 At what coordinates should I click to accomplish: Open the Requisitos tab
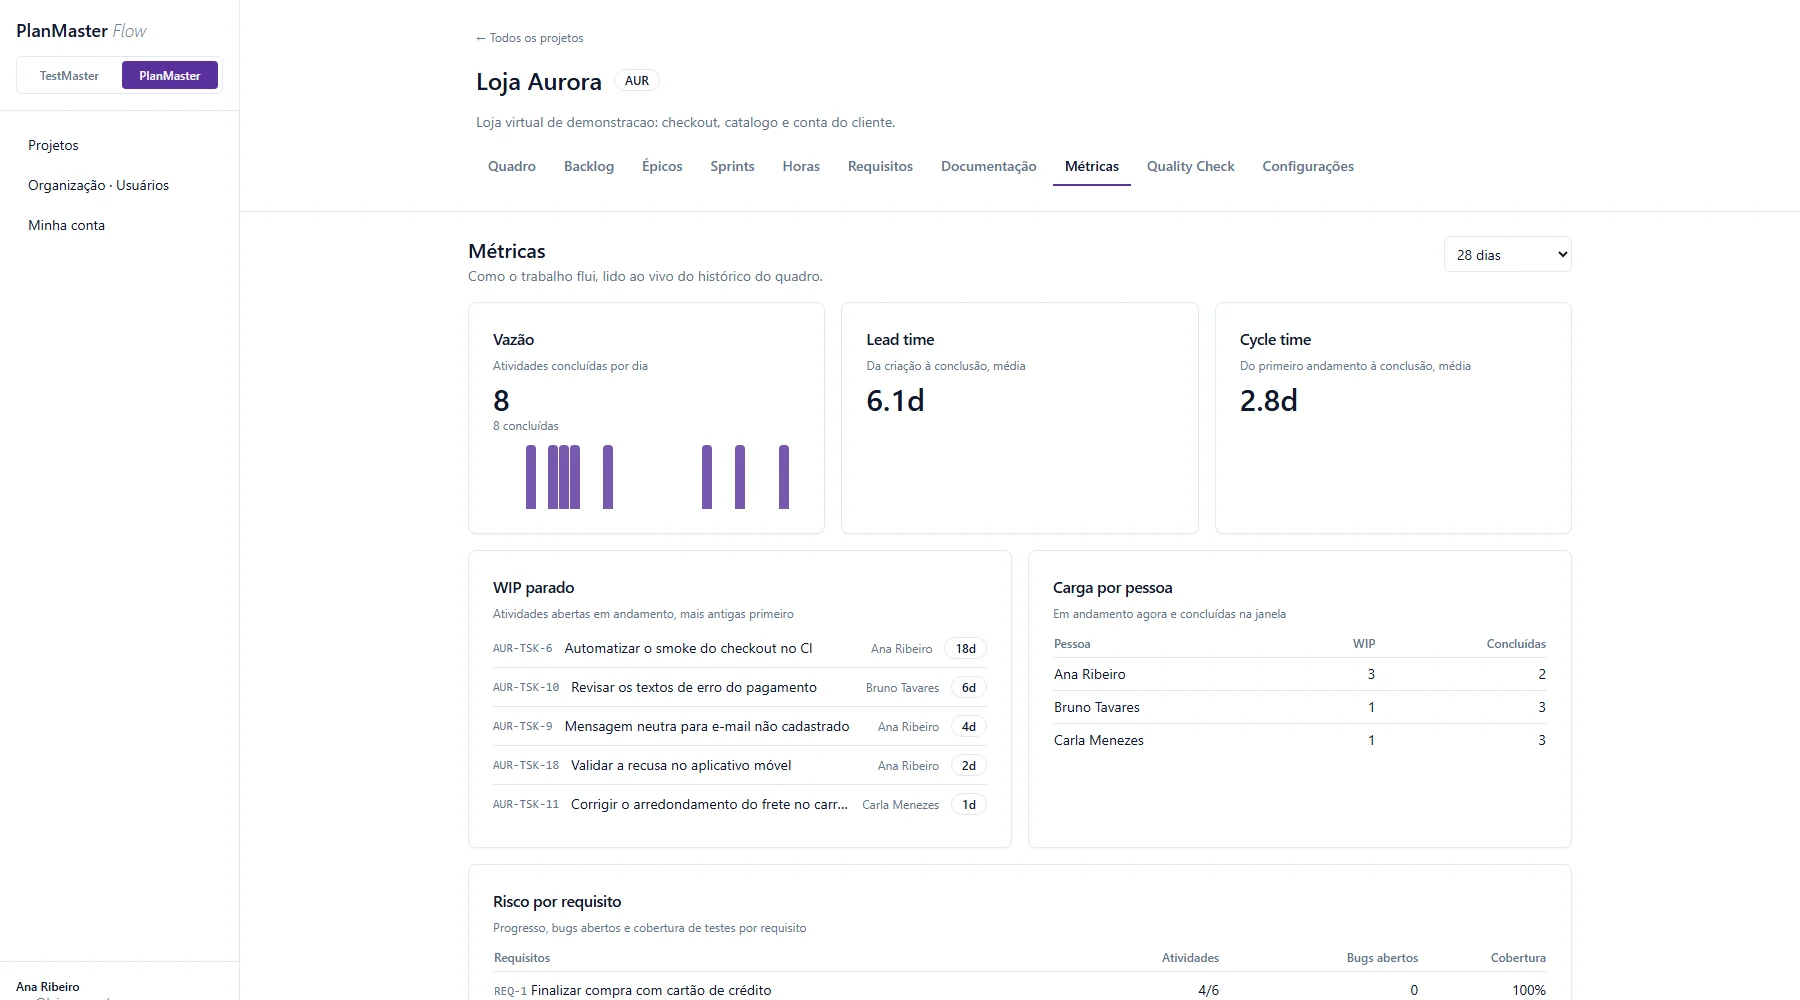pos(880,166)
